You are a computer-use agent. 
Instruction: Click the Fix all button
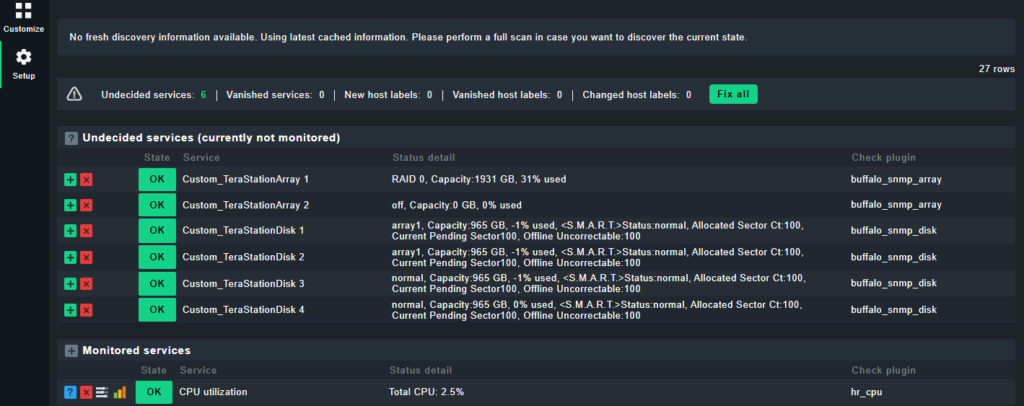tap(733, 94)
